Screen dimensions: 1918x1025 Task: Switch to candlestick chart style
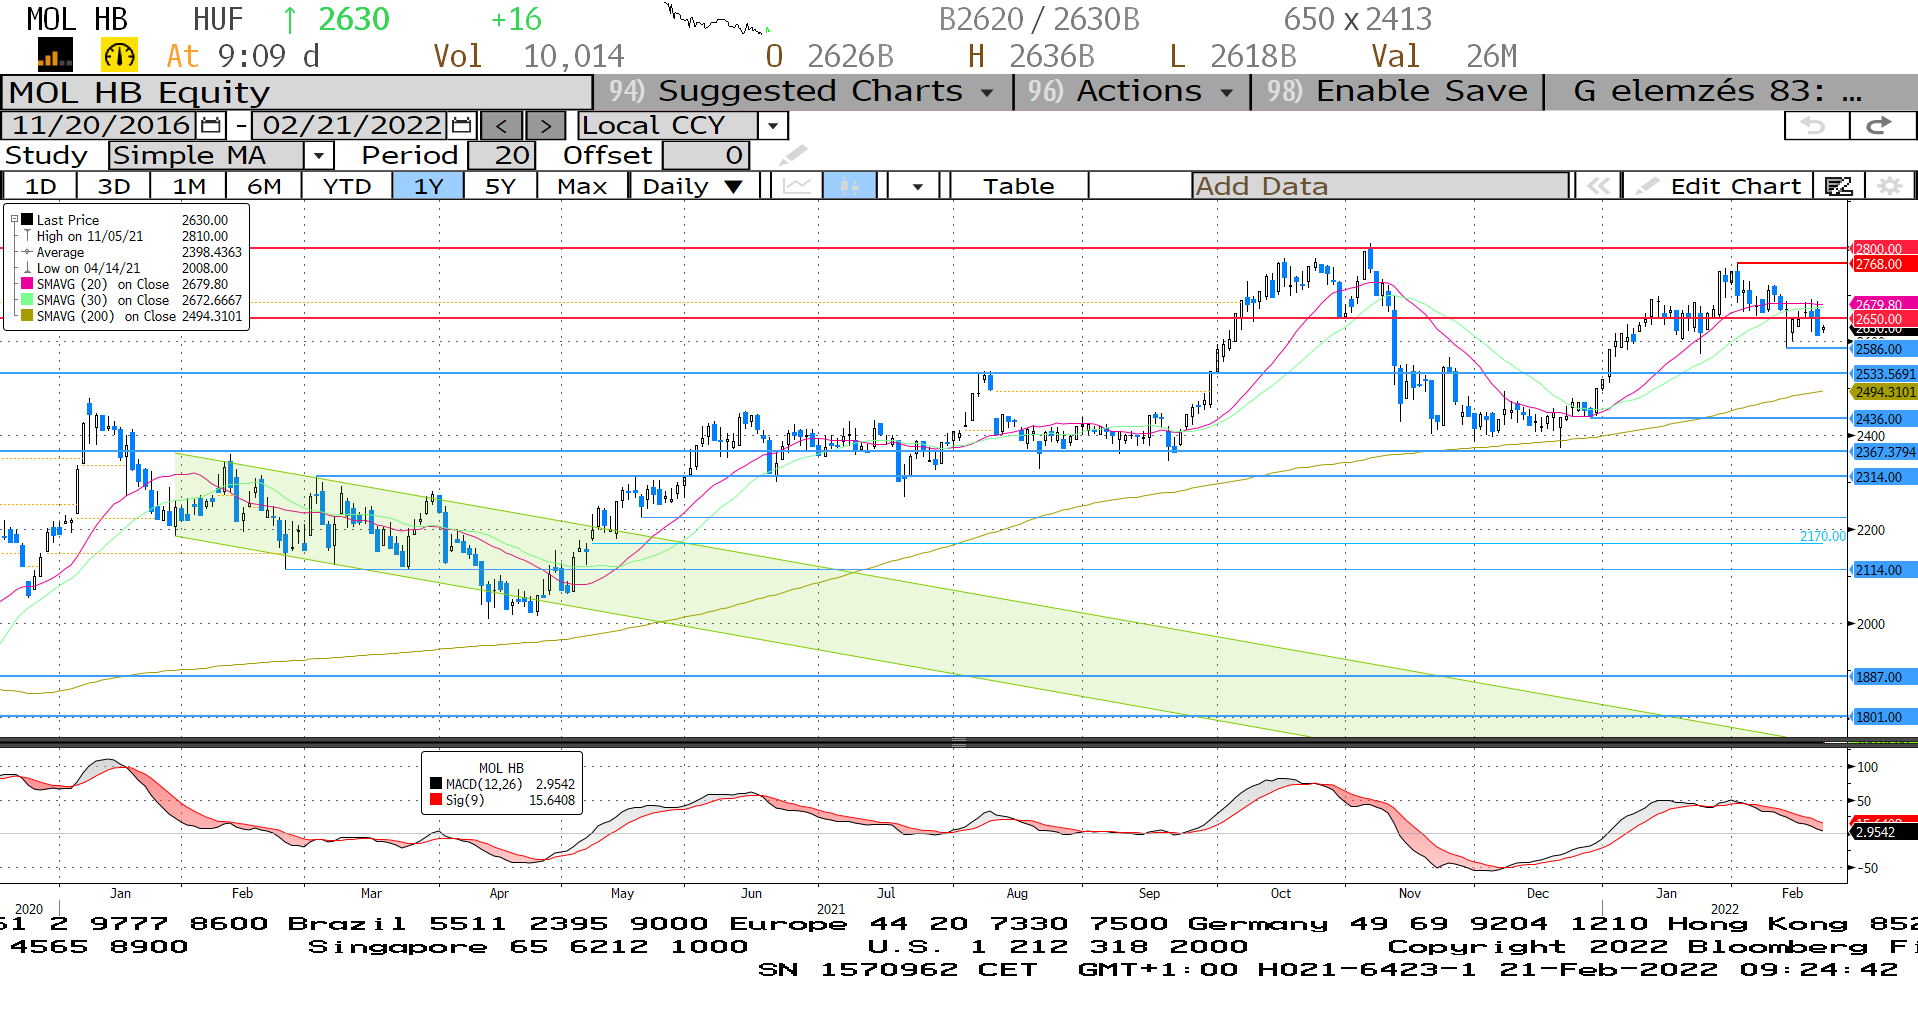tap(850, 186)
